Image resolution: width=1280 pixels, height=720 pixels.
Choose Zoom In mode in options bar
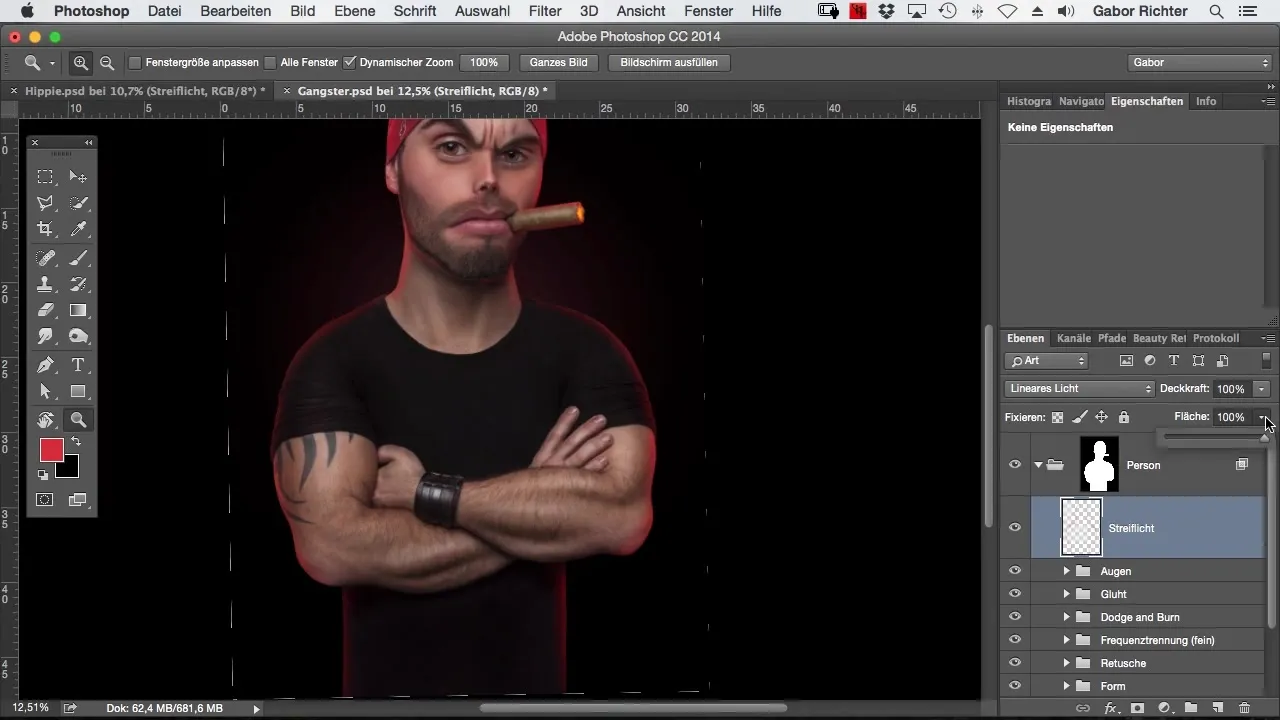pyautogui.click(x=81, y=62)
